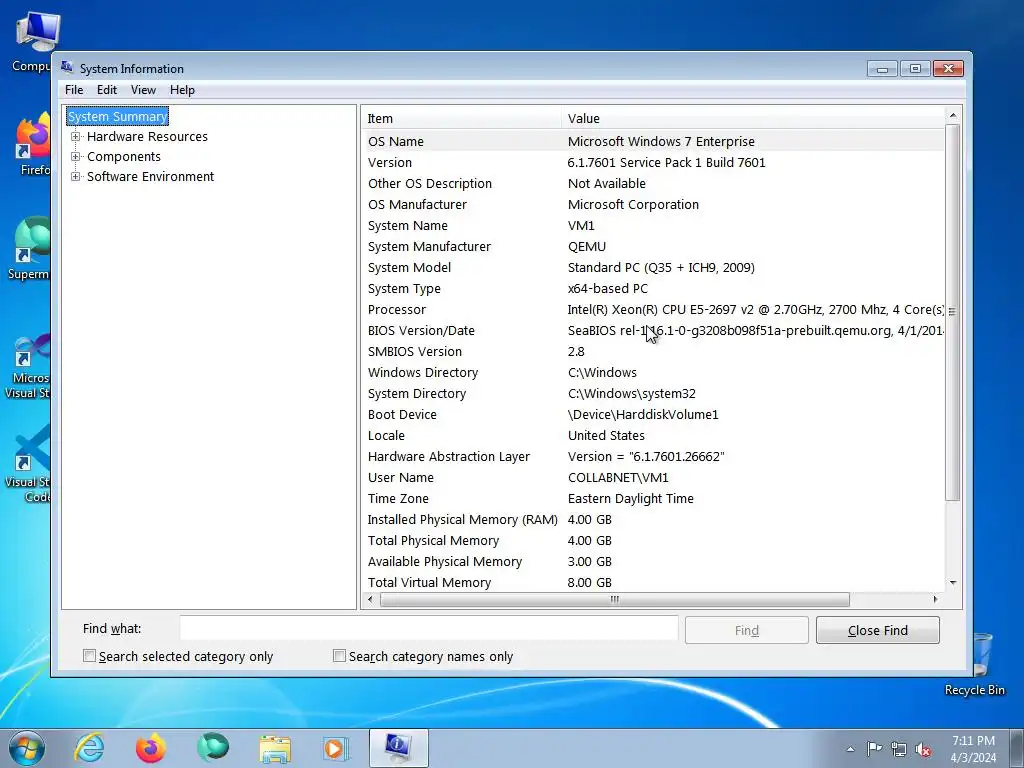Image resolution: width=1024 pixels, height=768 pixels.
Task: Launch Firefox from the taskbar
Action: coord(150,748)
